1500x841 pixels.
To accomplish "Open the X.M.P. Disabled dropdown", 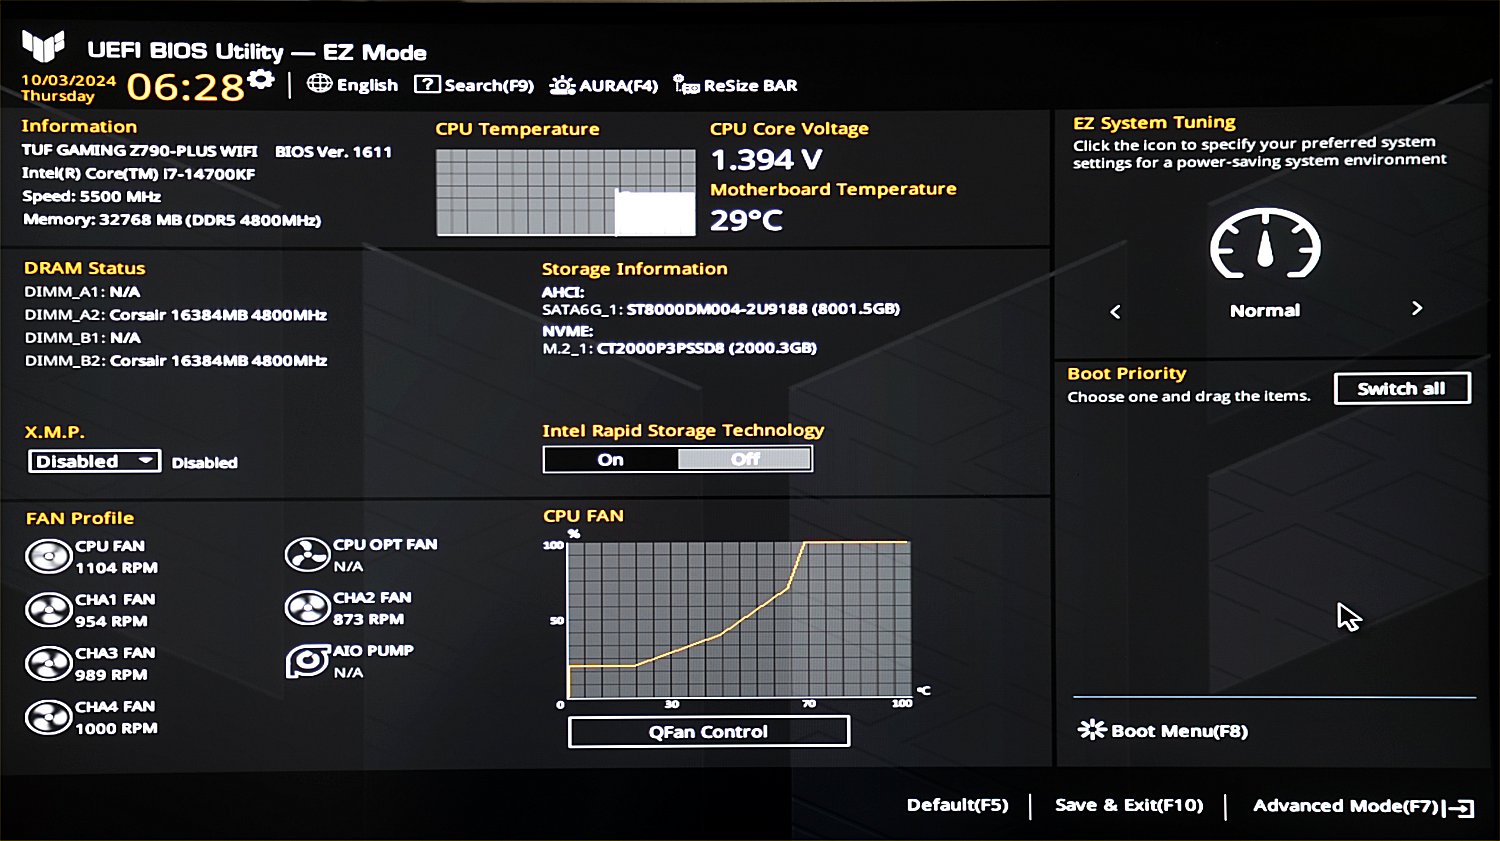I will point(94,461).
